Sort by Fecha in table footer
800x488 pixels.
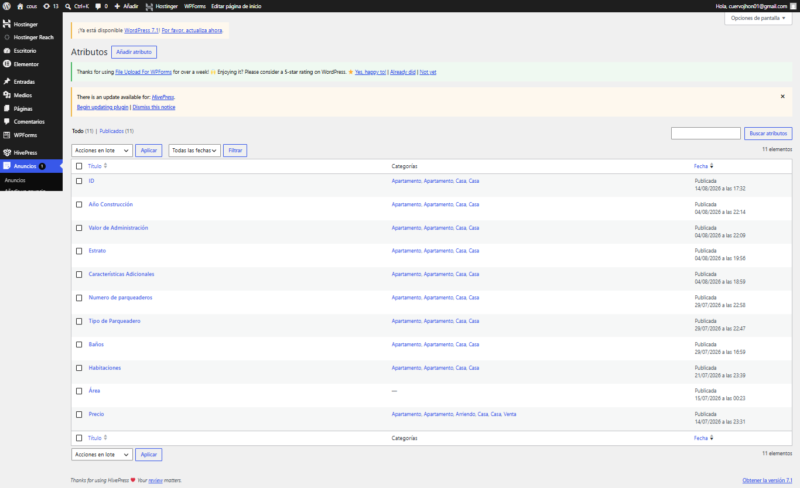(x=704, y=438)
